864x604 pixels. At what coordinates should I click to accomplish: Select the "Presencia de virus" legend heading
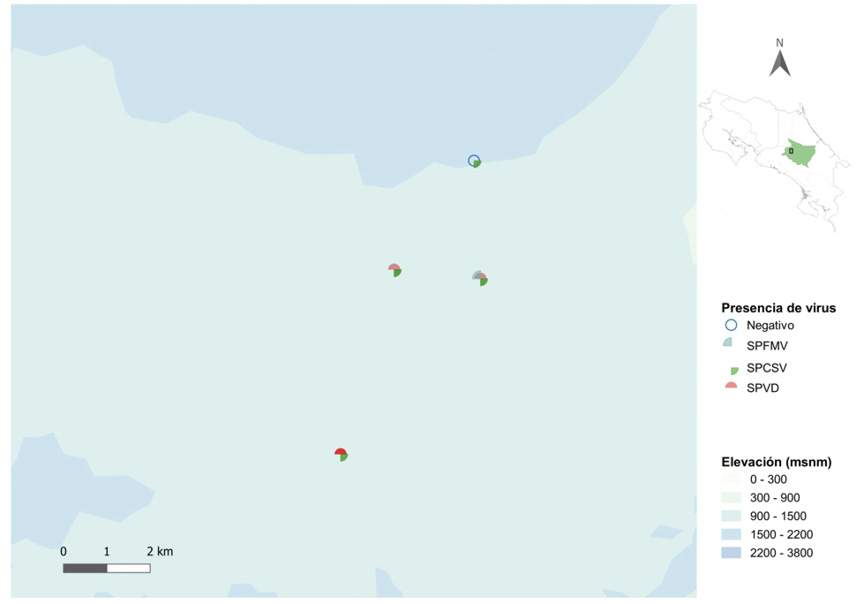tap(778, 307)
